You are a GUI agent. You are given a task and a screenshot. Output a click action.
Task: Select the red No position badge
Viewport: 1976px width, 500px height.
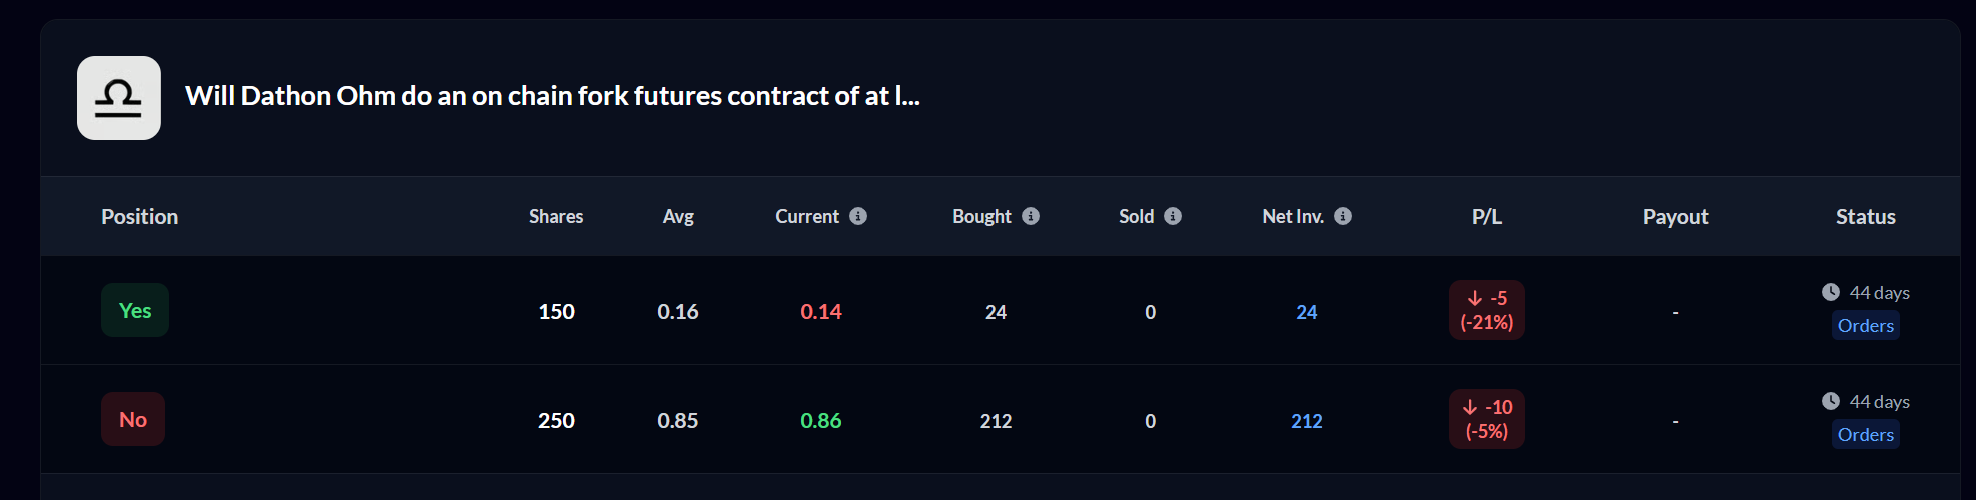pos(133,420)
